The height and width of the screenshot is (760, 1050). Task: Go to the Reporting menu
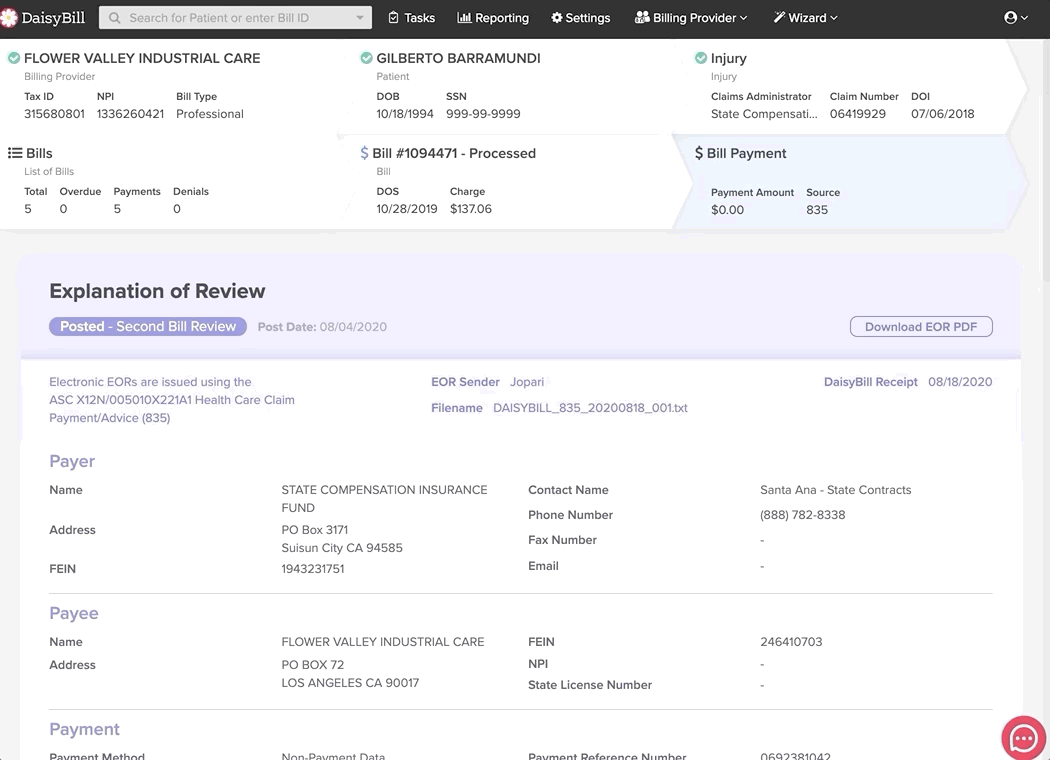493,18
